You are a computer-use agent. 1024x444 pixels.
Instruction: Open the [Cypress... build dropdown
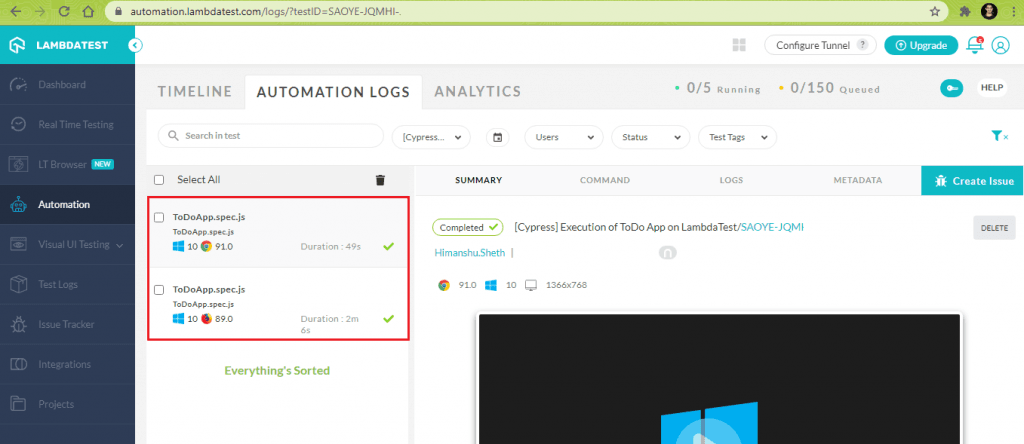pyautogui.click(x=431, y=137)
